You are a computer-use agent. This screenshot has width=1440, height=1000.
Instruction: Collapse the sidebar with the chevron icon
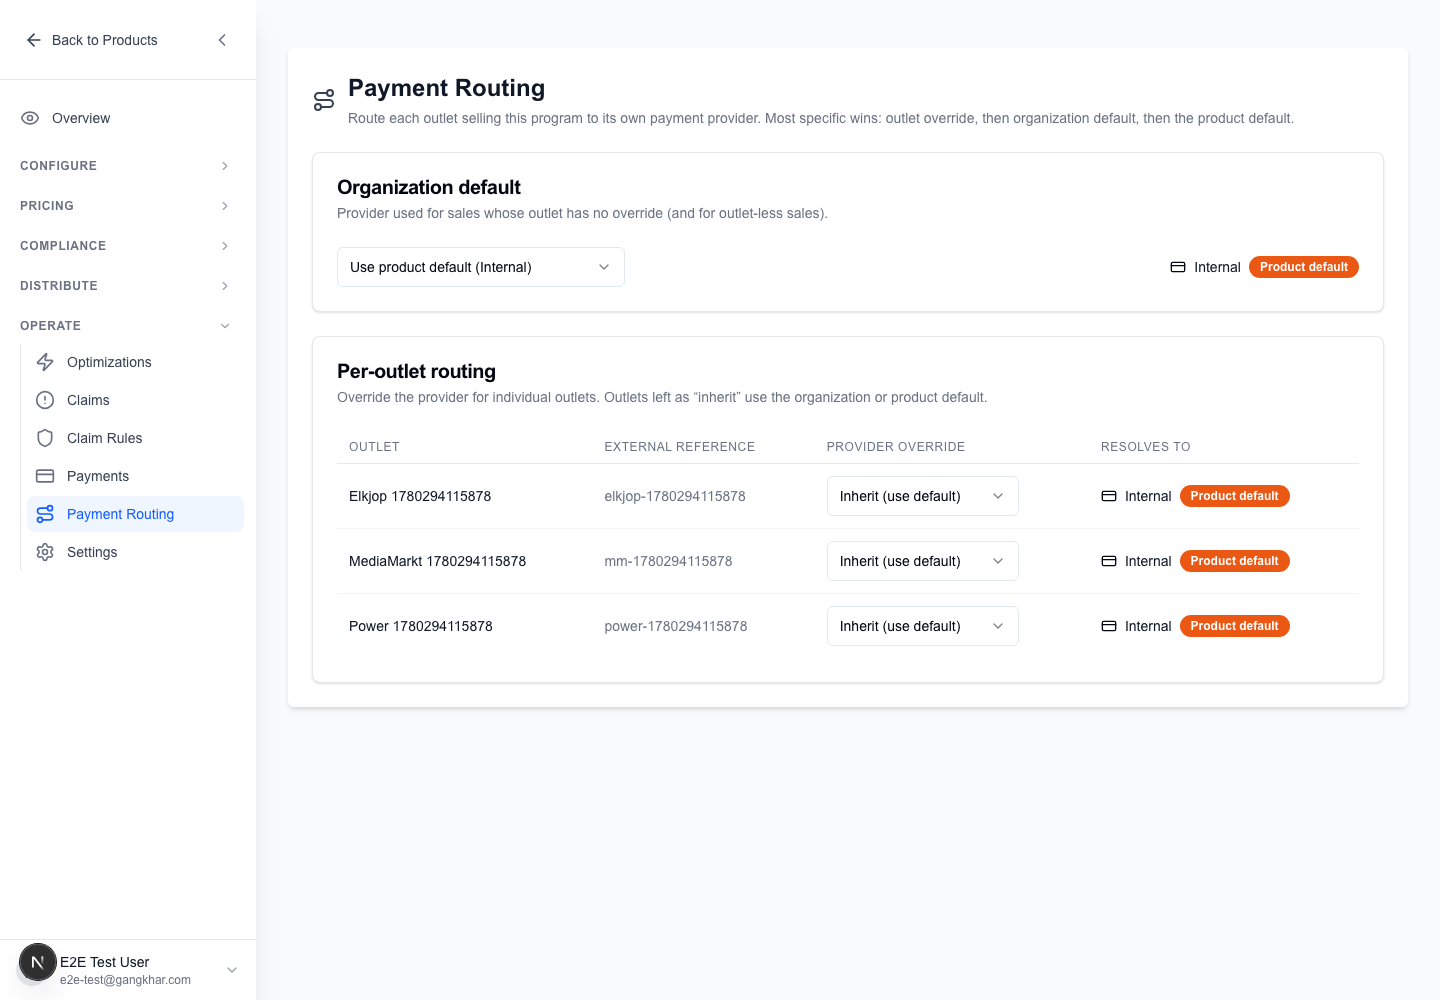click(222, 40)
